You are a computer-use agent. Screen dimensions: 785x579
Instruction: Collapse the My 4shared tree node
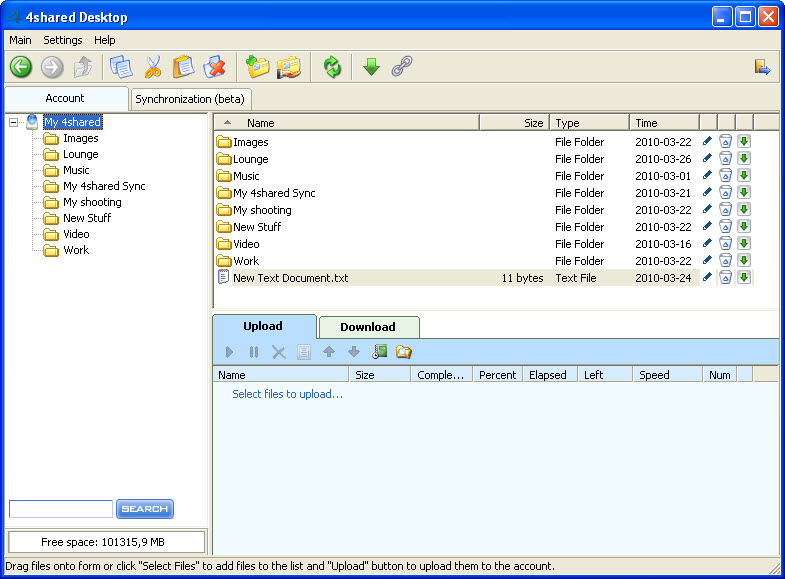(x=14, y=122)
